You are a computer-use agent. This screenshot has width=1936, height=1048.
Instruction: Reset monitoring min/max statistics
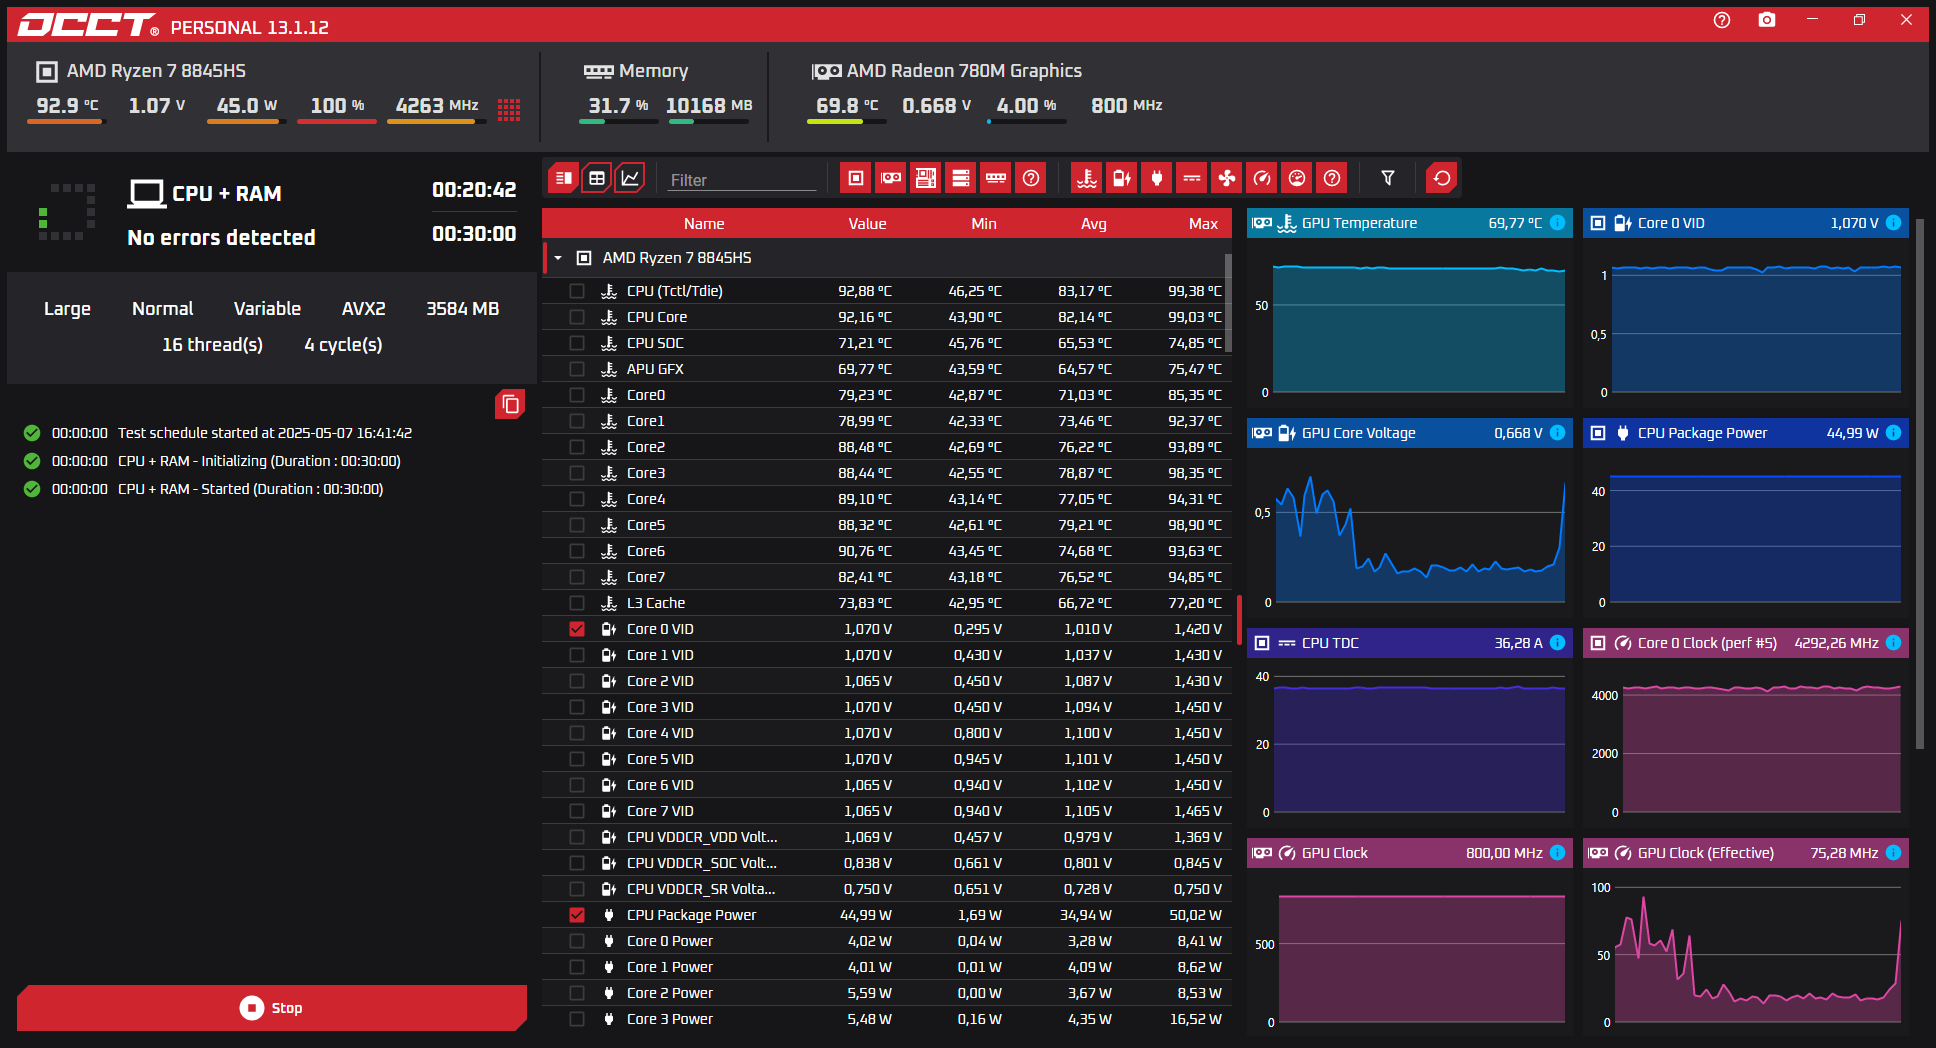coord(1441,178)
